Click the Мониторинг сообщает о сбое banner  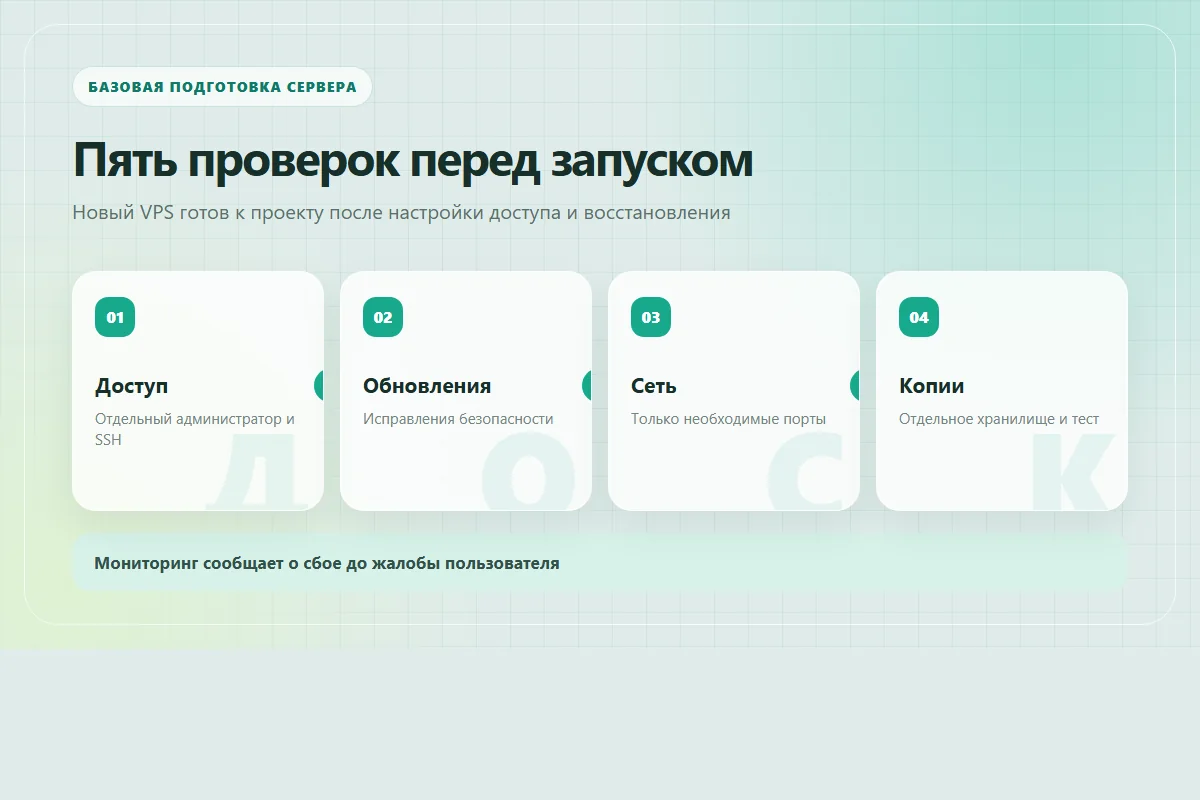pyautogui.click(x=600, y=563)
